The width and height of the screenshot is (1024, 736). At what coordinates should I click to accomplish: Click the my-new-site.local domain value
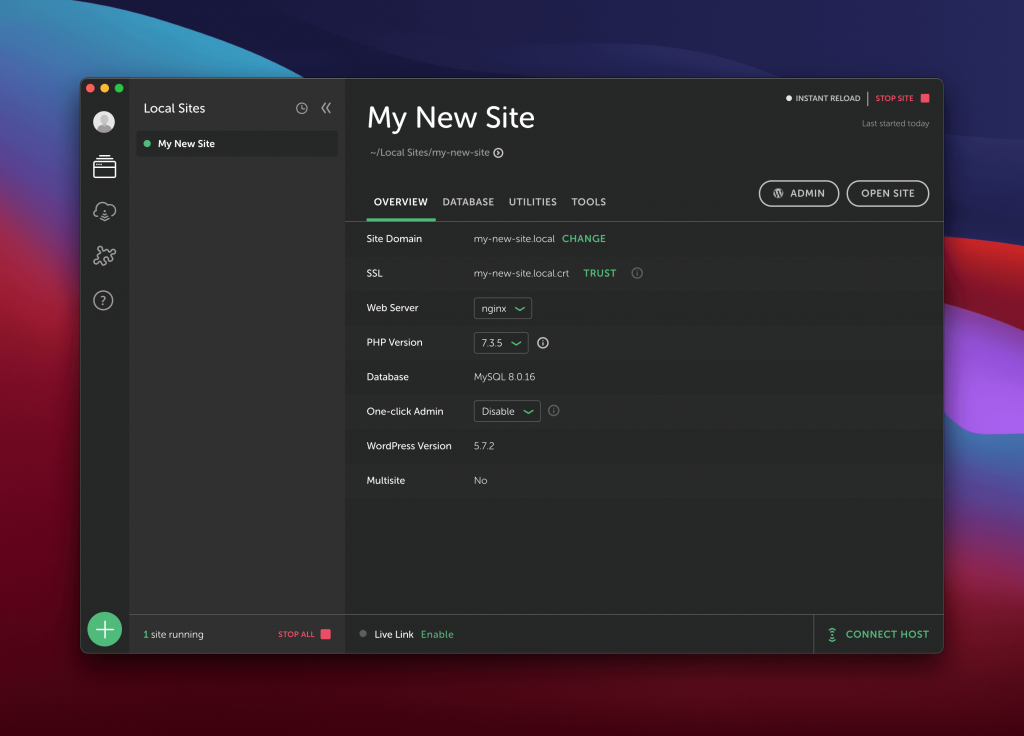click(514, 239)
